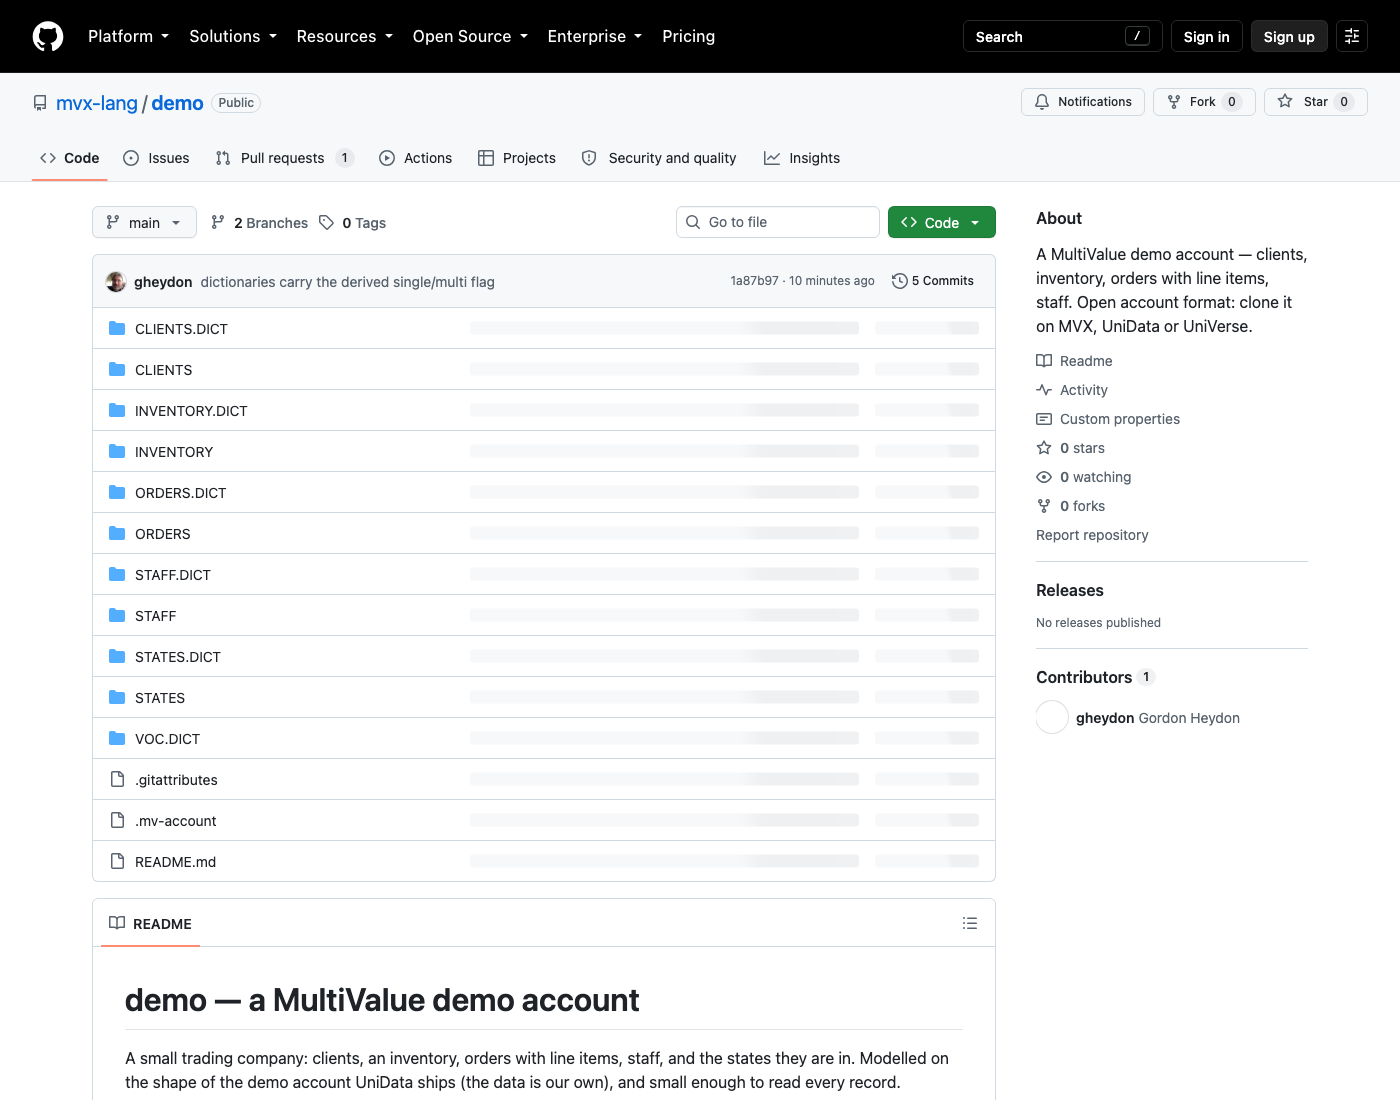1400x1100 pixels.
Task: Open the mvx-lang organization link
Action: point(97,103)
